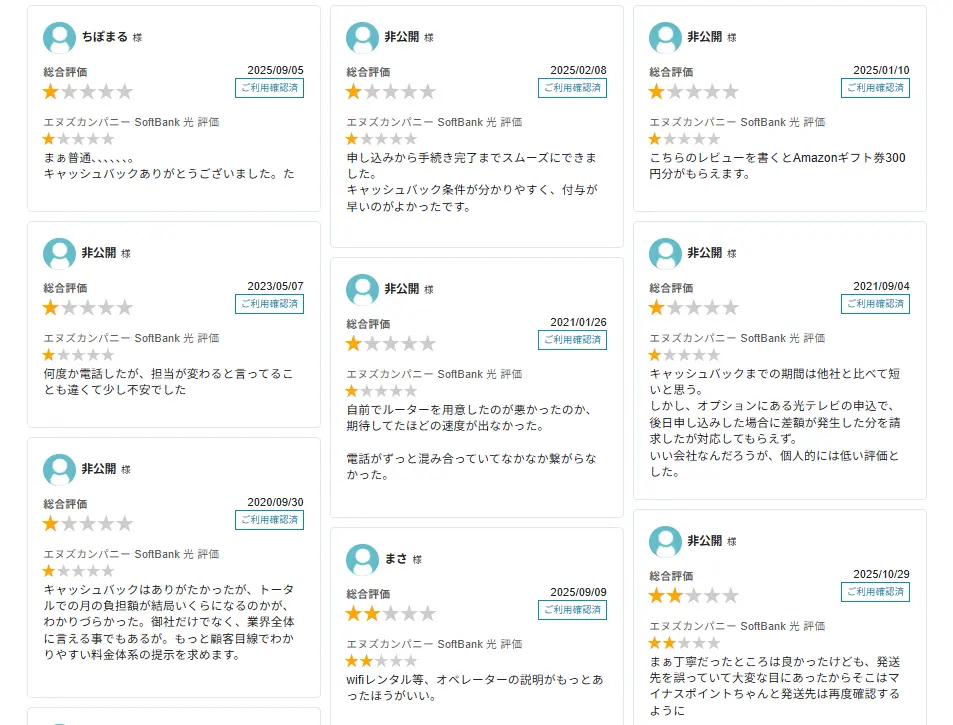Click ご利用確認済 badge on まさ's review
Viewport: 953px width, 725px height.
click(x=572, y=610)
